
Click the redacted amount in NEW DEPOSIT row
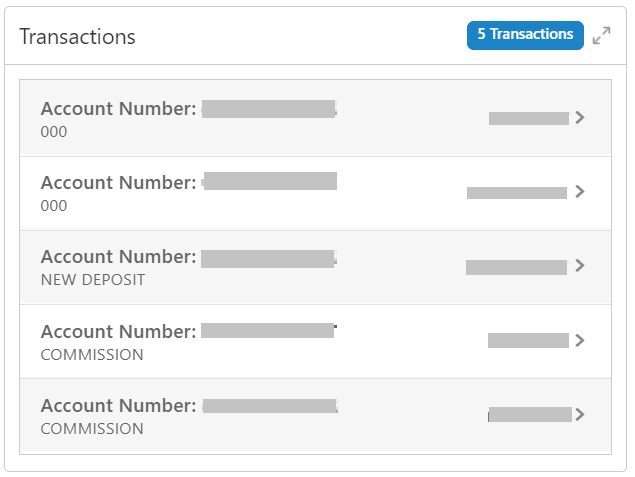pyautogui.click(x=516, y=267)
